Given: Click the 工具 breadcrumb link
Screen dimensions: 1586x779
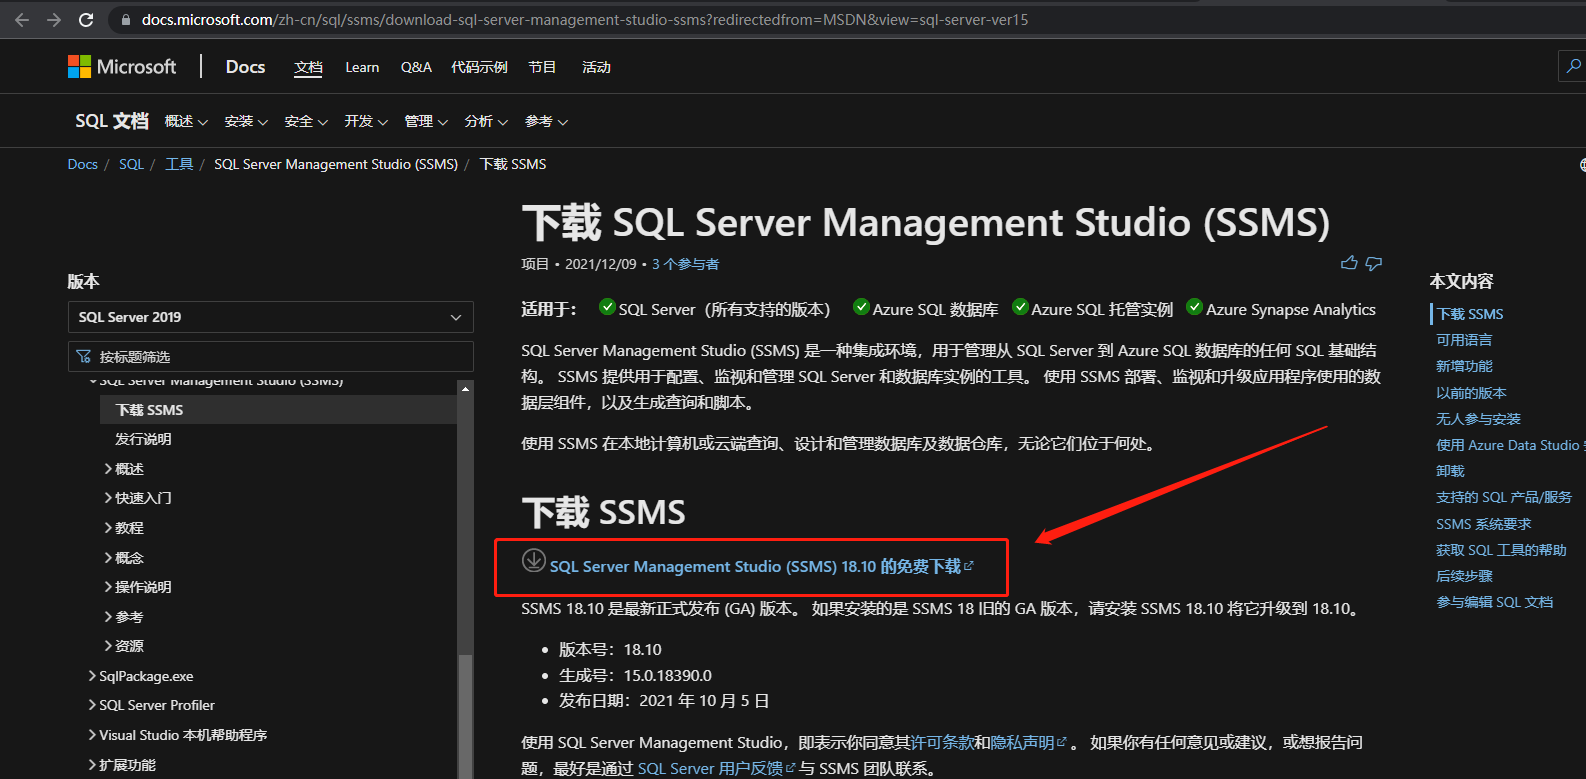Looking at the screenshot, I should coord(179,164).
